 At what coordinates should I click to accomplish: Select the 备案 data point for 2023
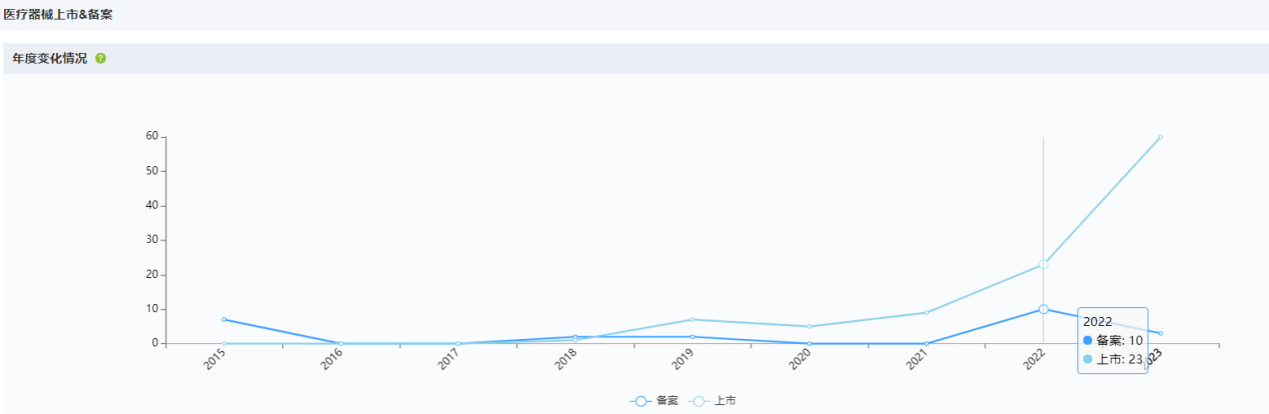[x=1160, y=333]
